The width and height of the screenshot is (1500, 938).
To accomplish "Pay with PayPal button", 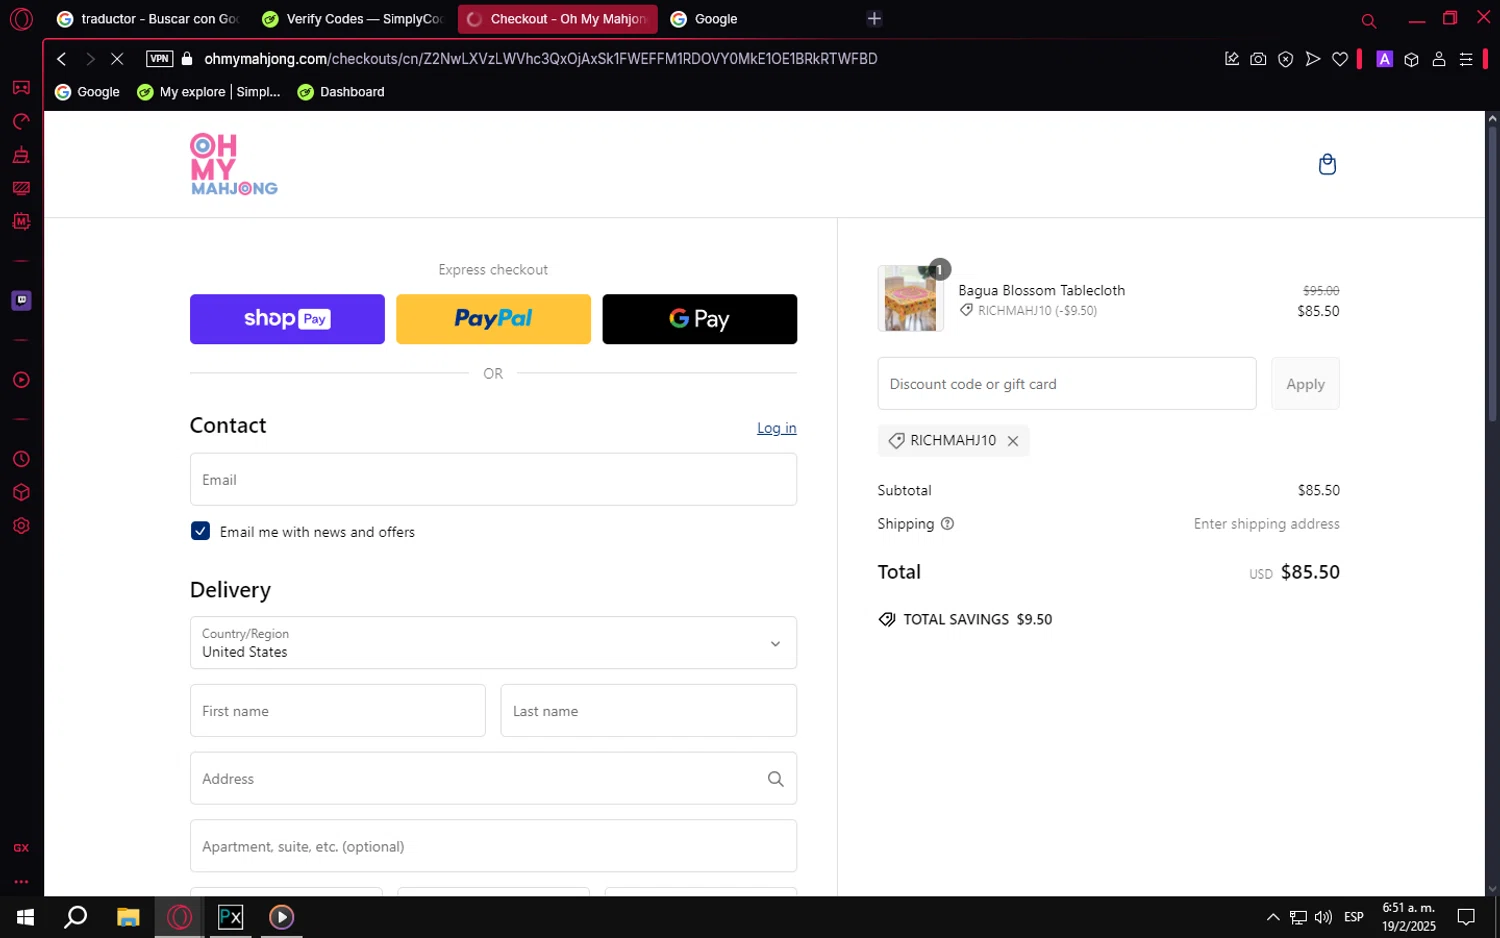I will point(493,319).
